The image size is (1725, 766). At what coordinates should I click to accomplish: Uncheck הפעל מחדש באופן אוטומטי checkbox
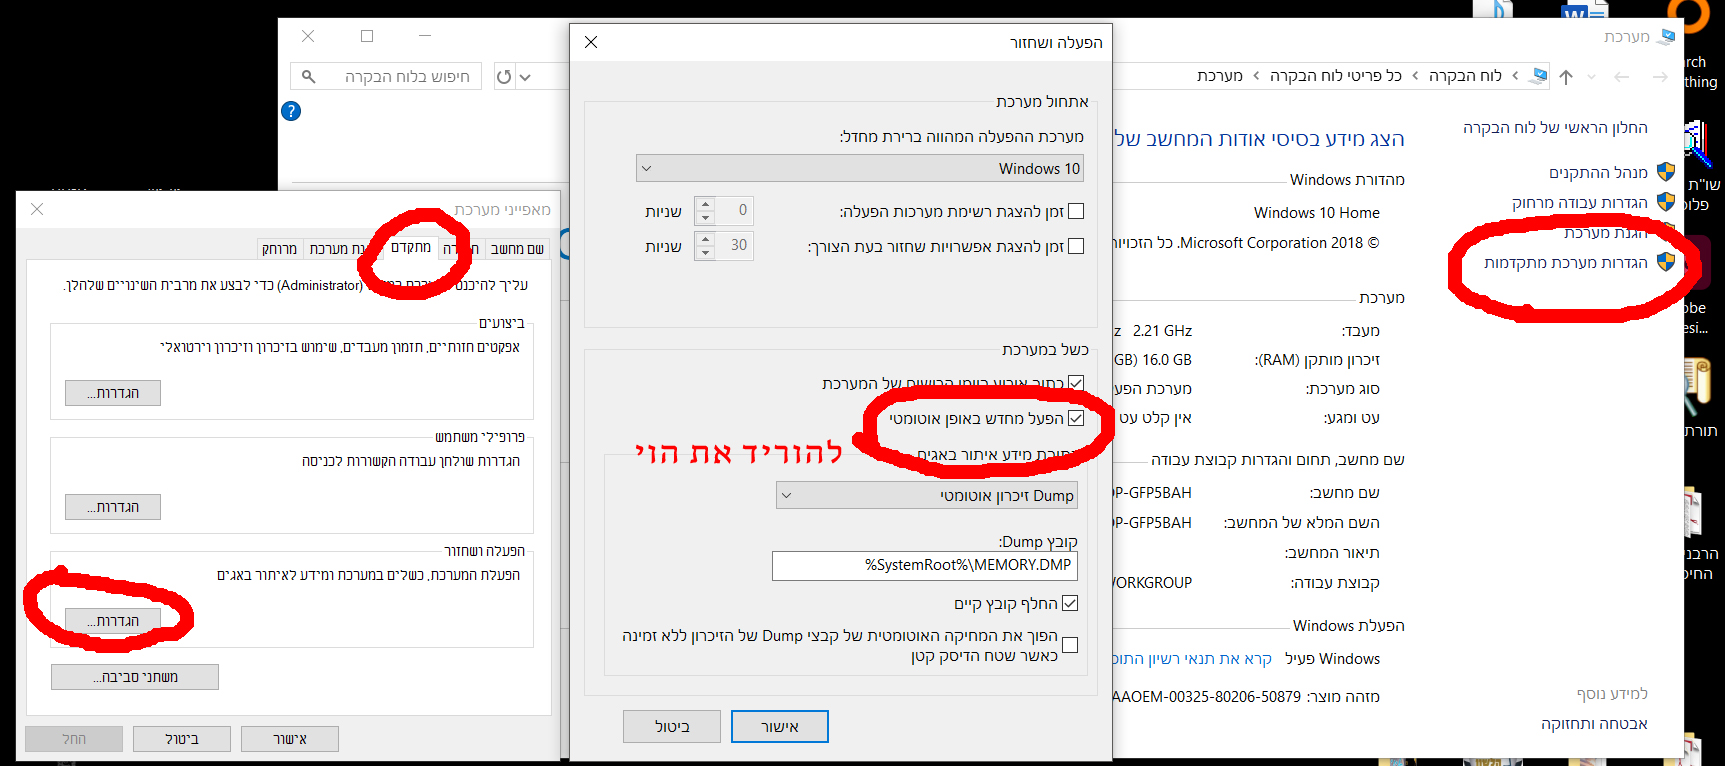1076,418
